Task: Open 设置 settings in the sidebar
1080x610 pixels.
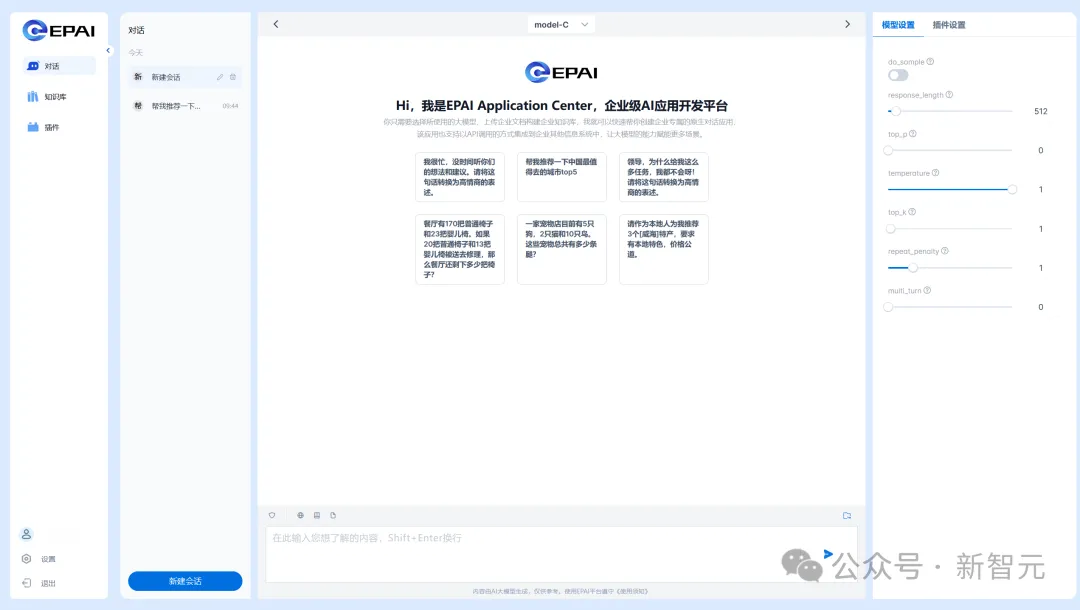Action: [x=39, y=559]
